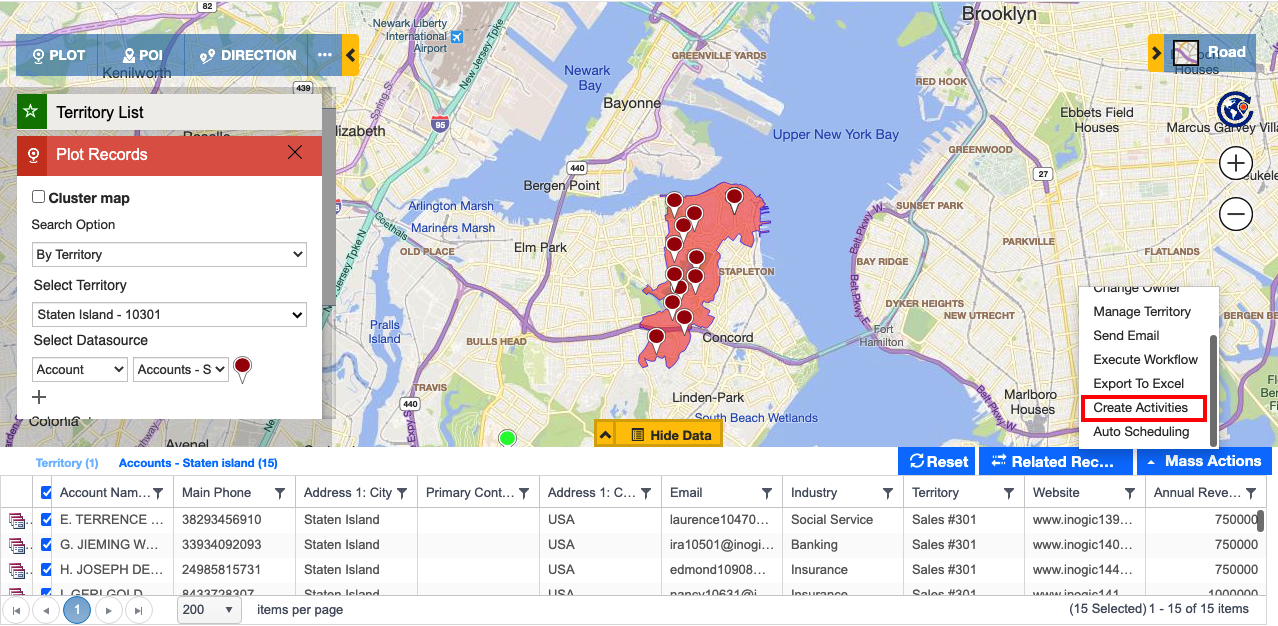The height and width of the screenshot is (626, 1278).
Task: Switch to the Territory (1) tab
Action: point(67,463)
